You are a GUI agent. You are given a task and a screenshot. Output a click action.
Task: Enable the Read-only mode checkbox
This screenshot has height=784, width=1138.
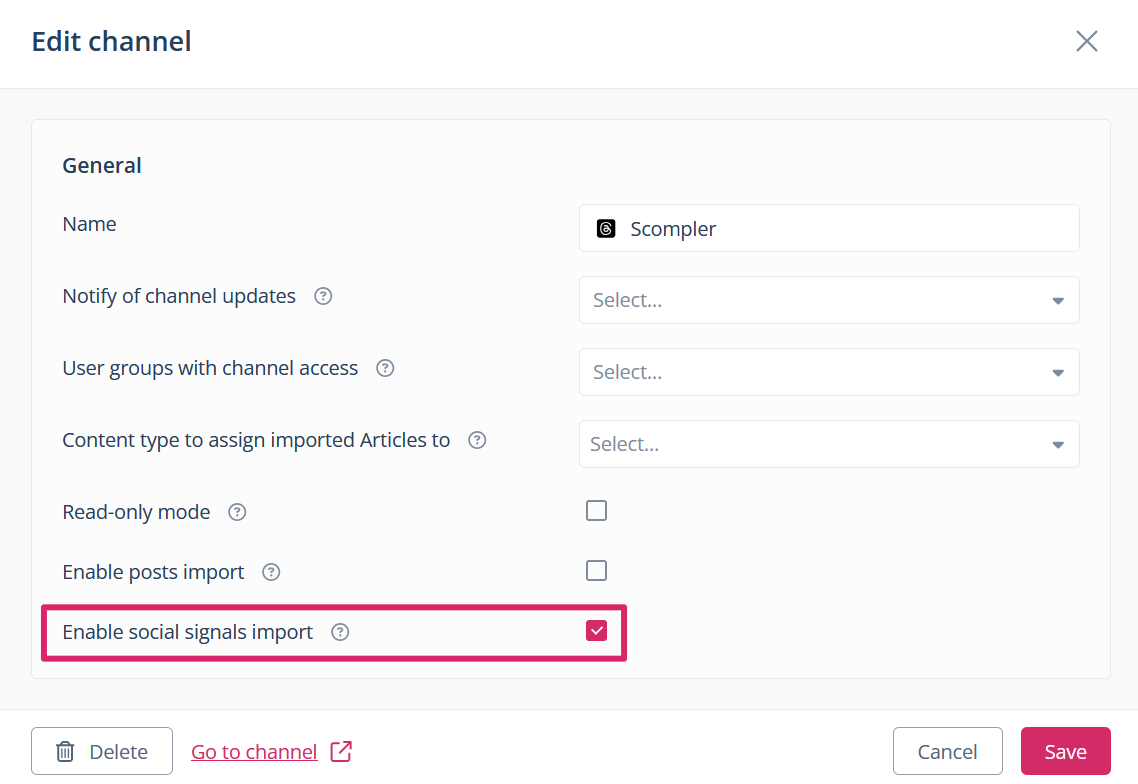(596, 511)
